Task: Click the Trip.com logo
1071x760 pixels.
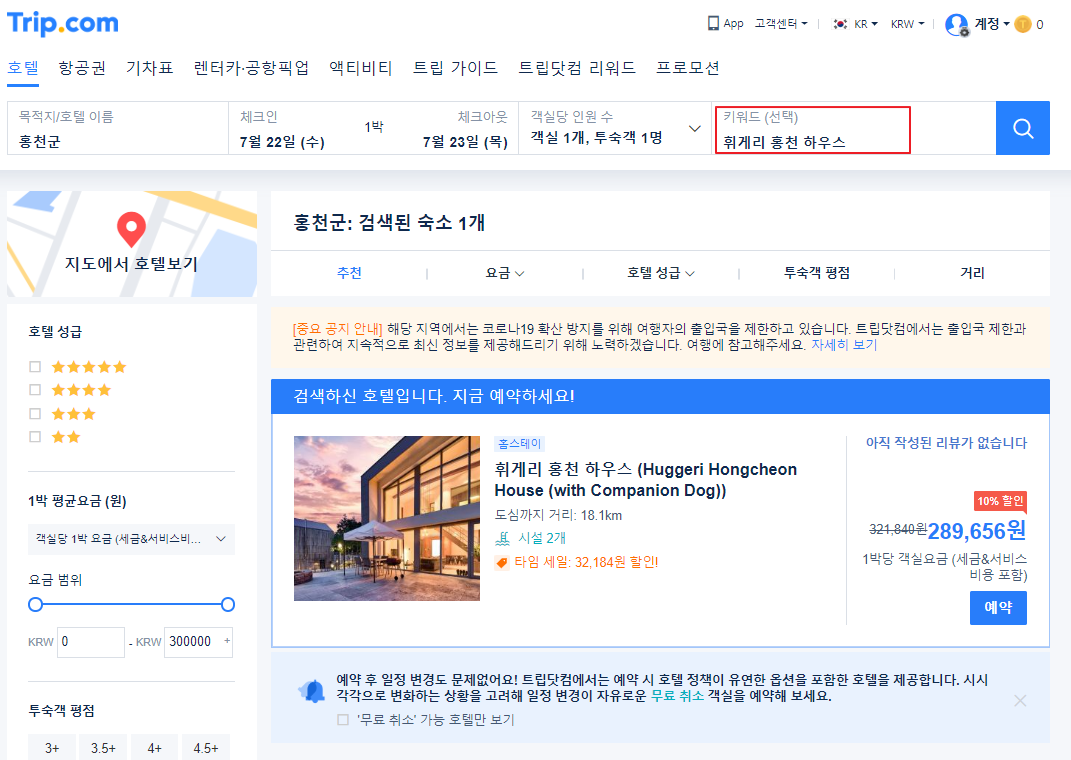Action: [63, 23]
